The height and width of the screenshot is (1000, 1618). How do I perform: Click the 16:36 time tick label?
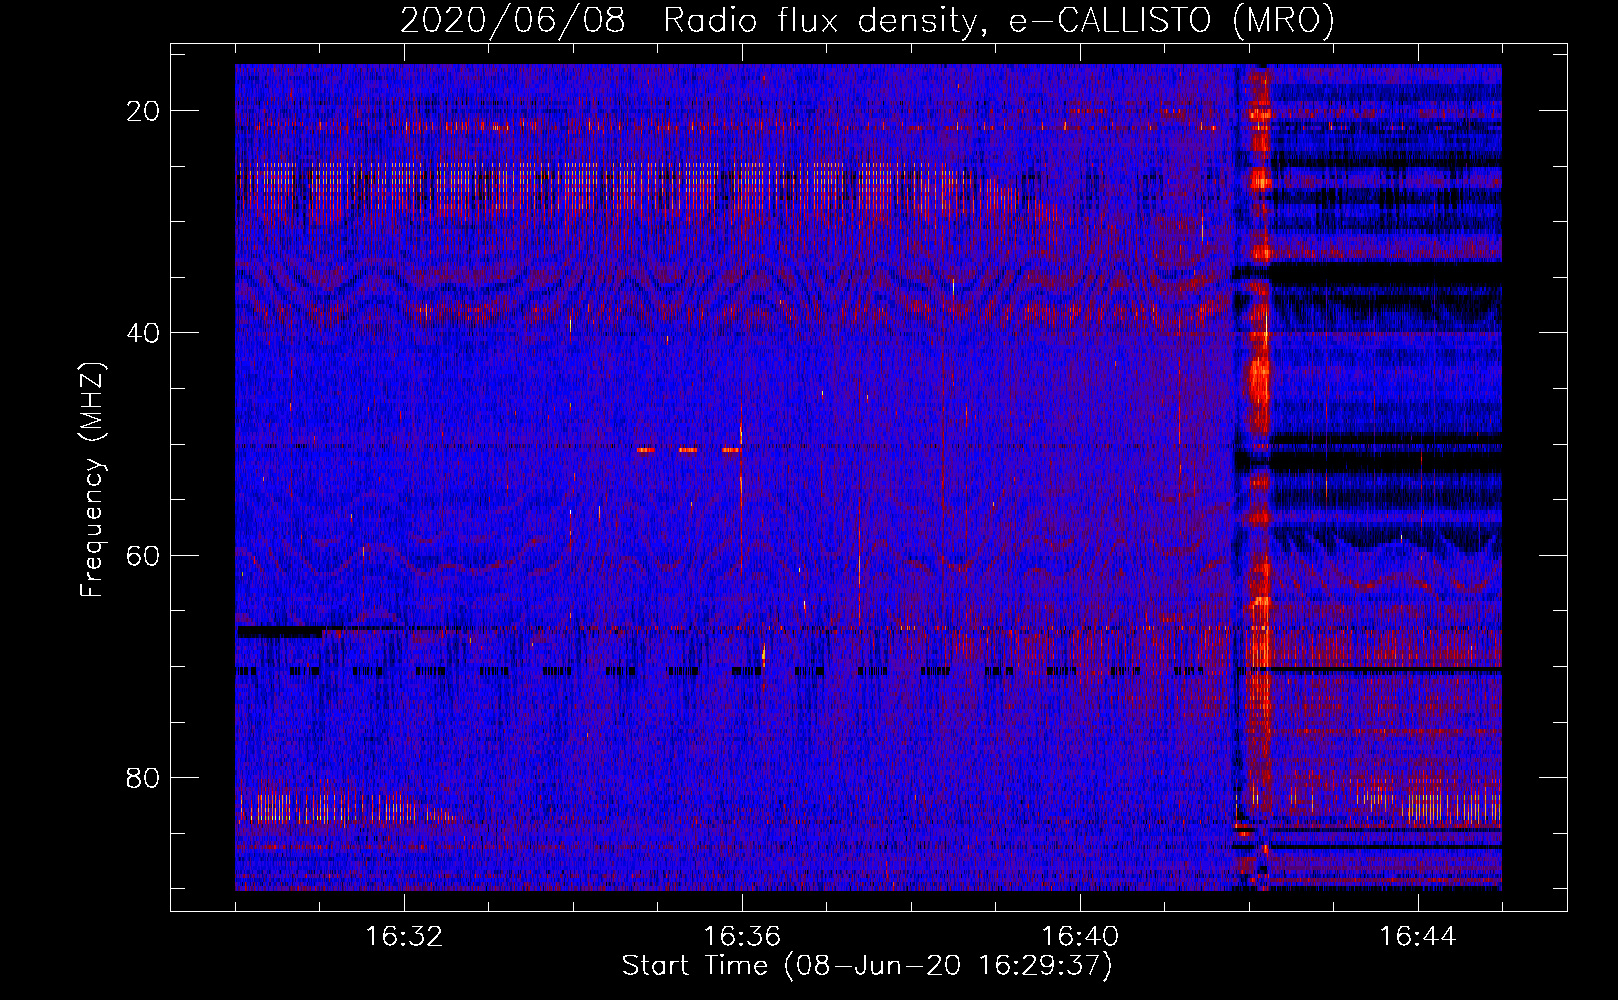click(x=742, y=937)
